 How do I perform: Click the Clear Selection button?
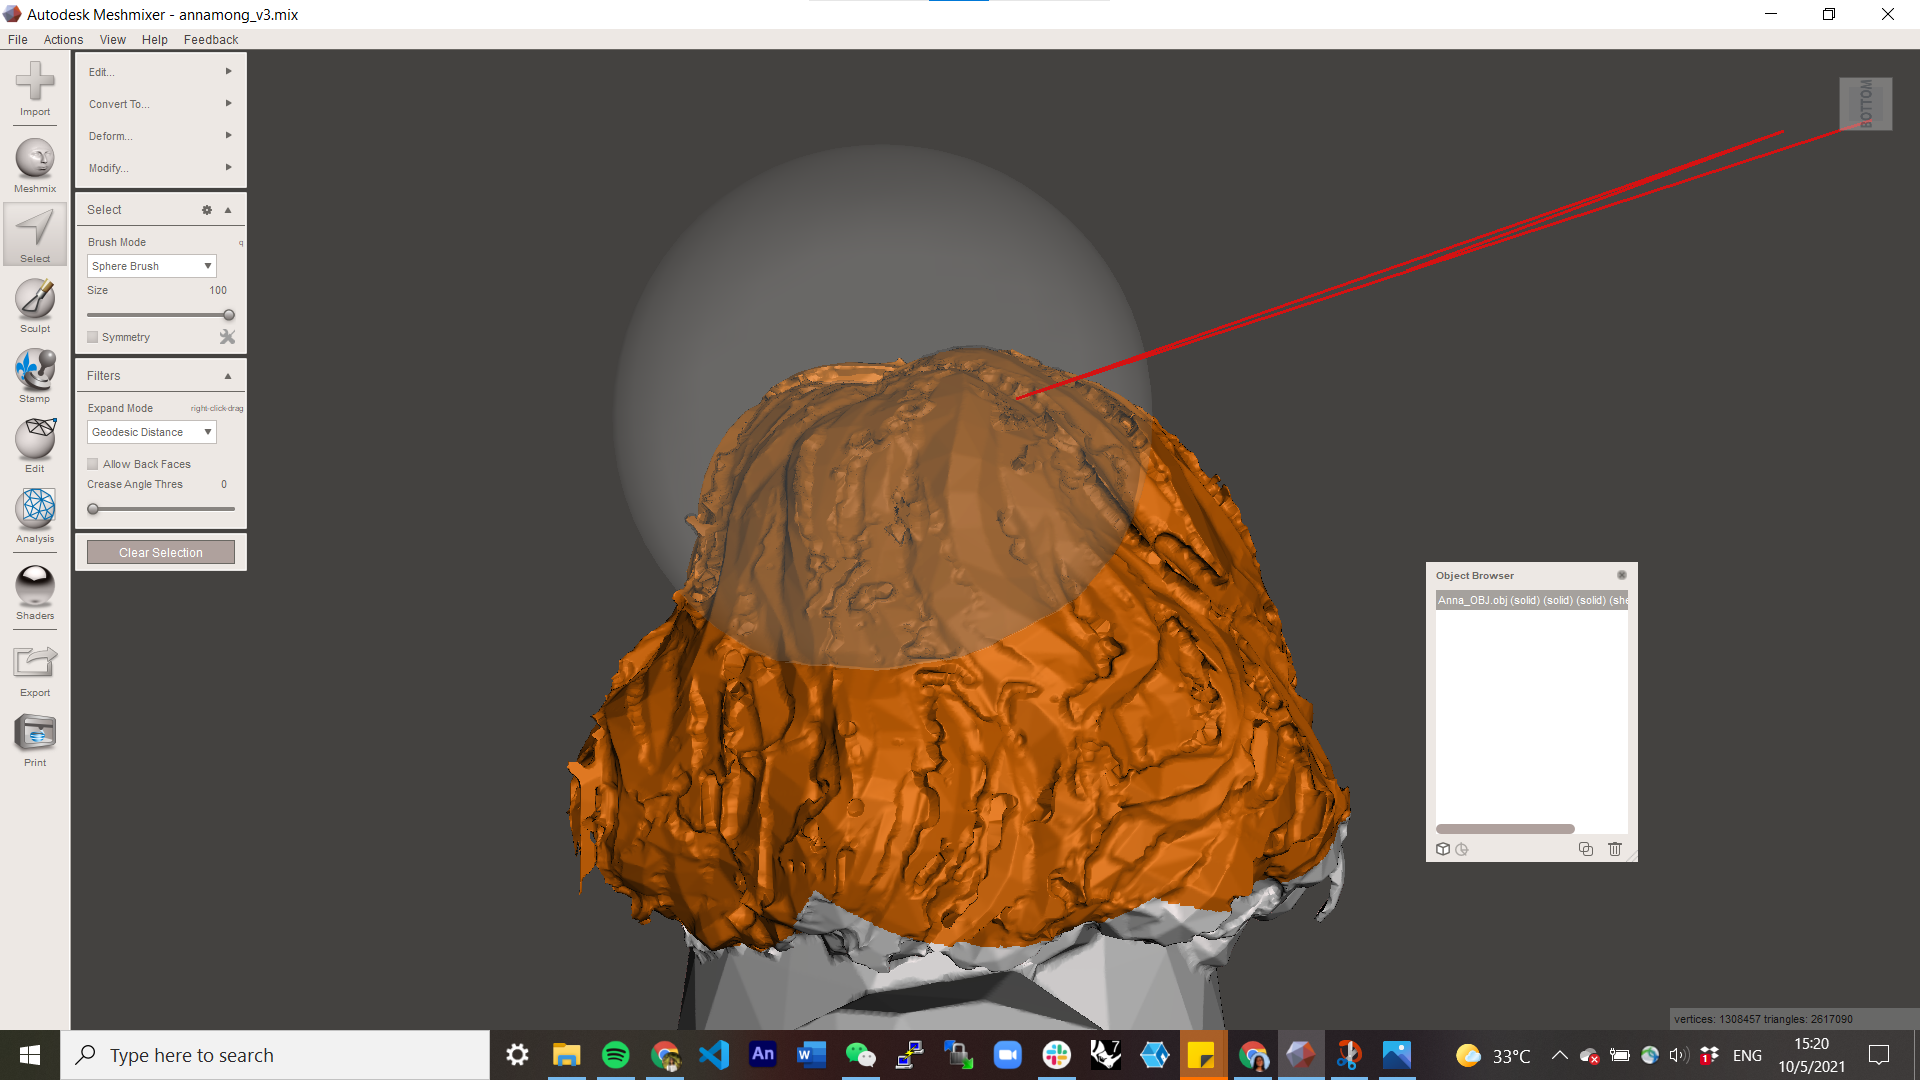(x=160, y=553)
